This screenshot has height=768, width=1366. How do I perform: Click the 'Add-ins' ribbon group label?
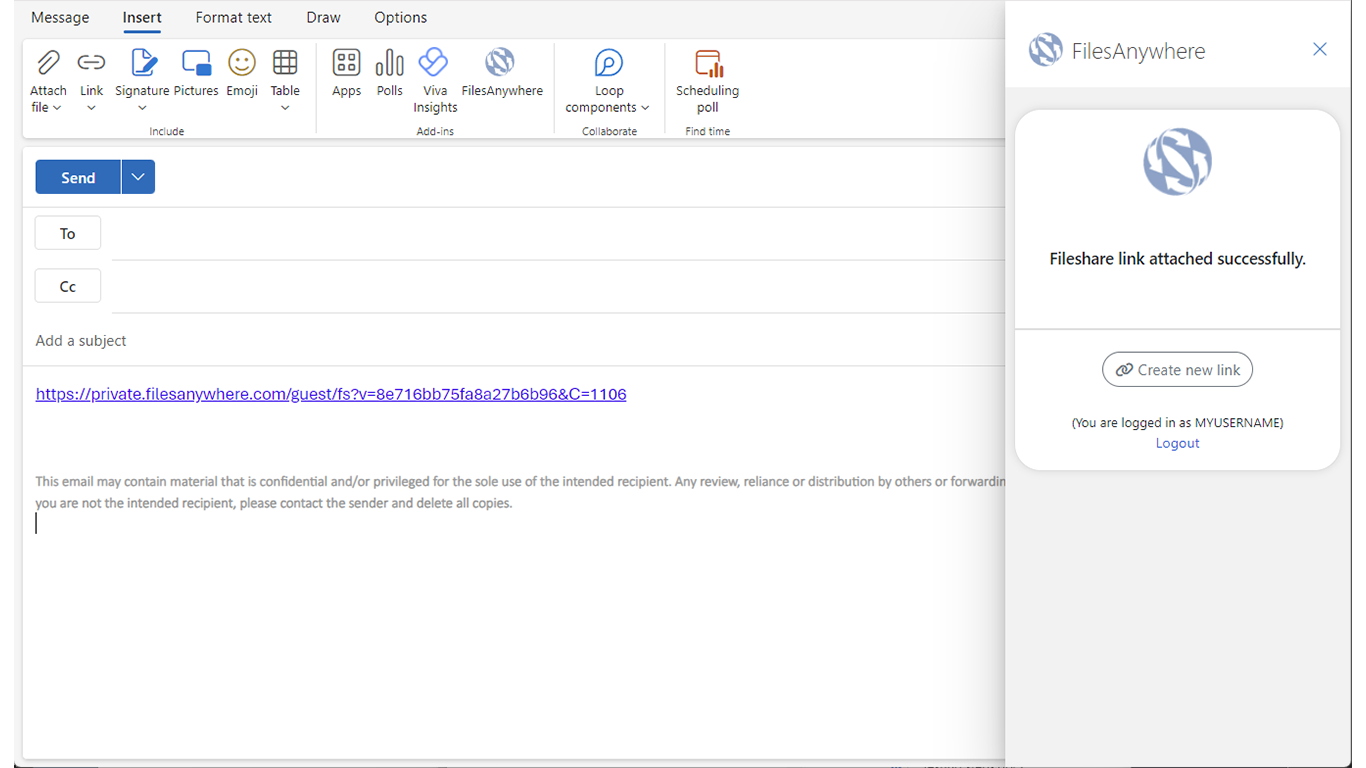435,131
